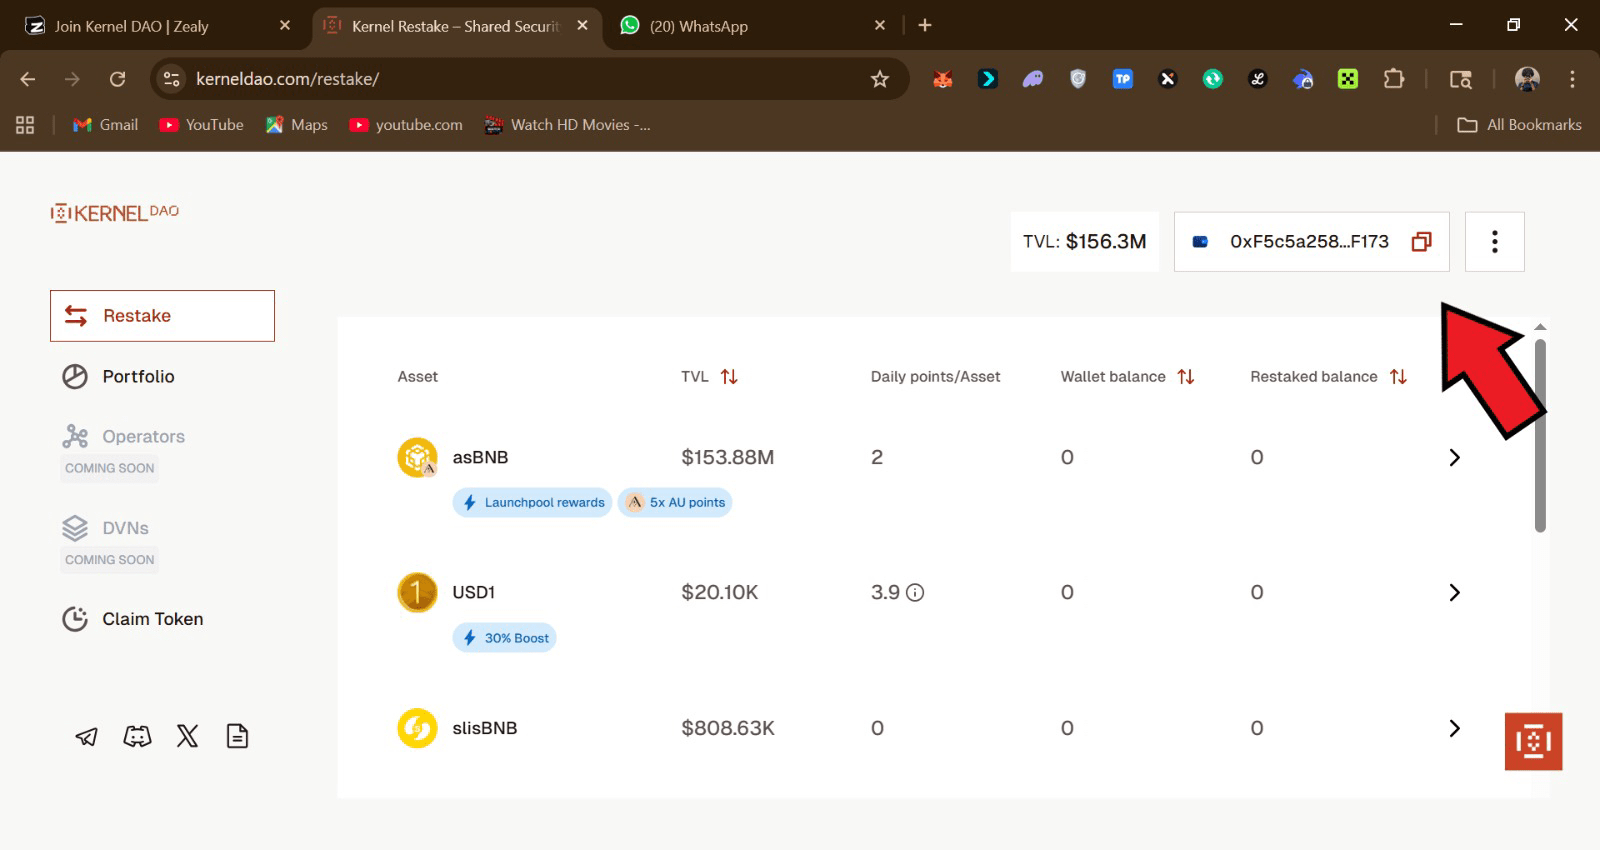
Task: Copy the wallet address 0xF5c5a258...F173
Action: (x=1421, y=242)
